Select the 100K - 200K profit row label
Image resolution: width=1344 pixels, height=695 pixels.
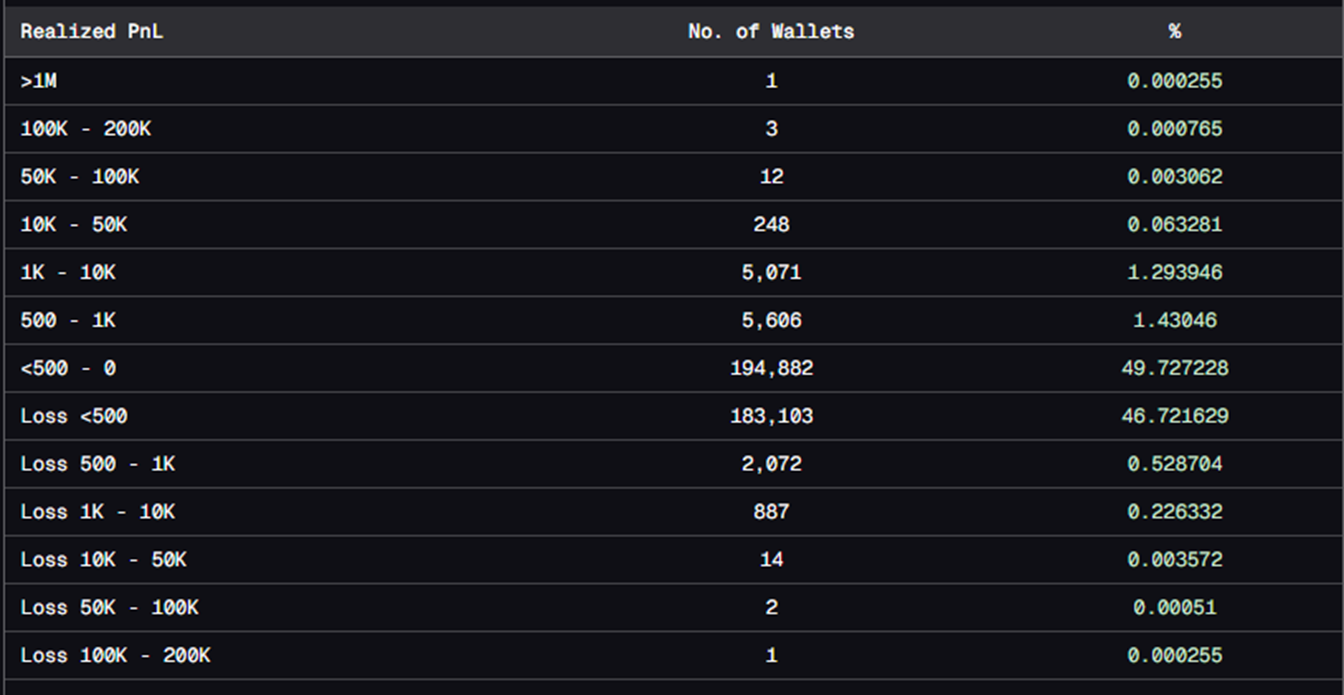click(85, 129)
